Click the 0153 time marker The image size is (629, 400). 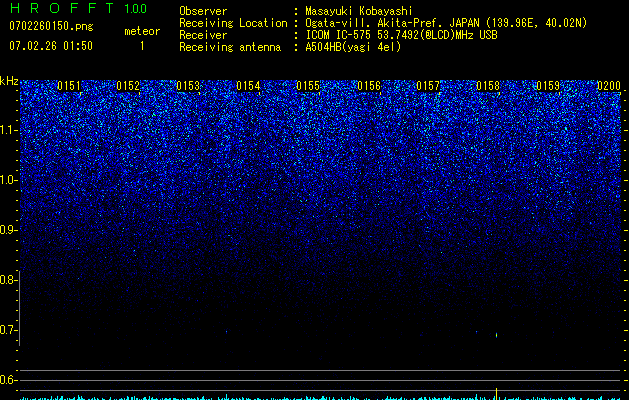coord(188,86)
